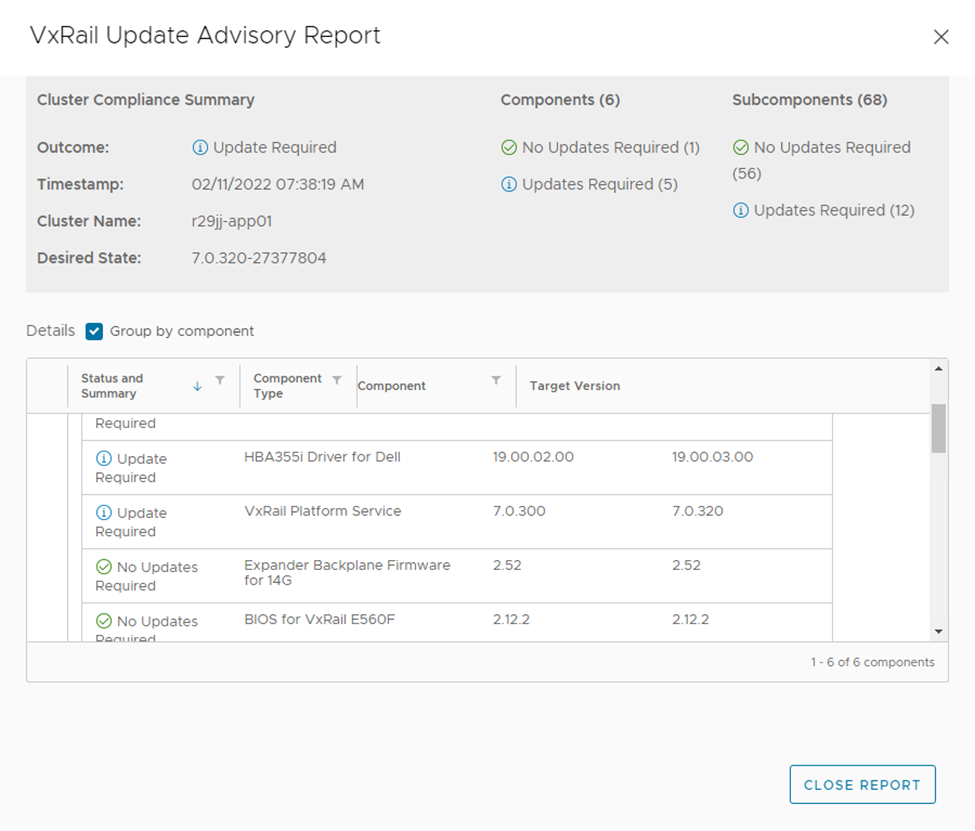Select the HBA355i Driver for Dell component
Viewport: 975px width, 831px height.
(322, 457)
